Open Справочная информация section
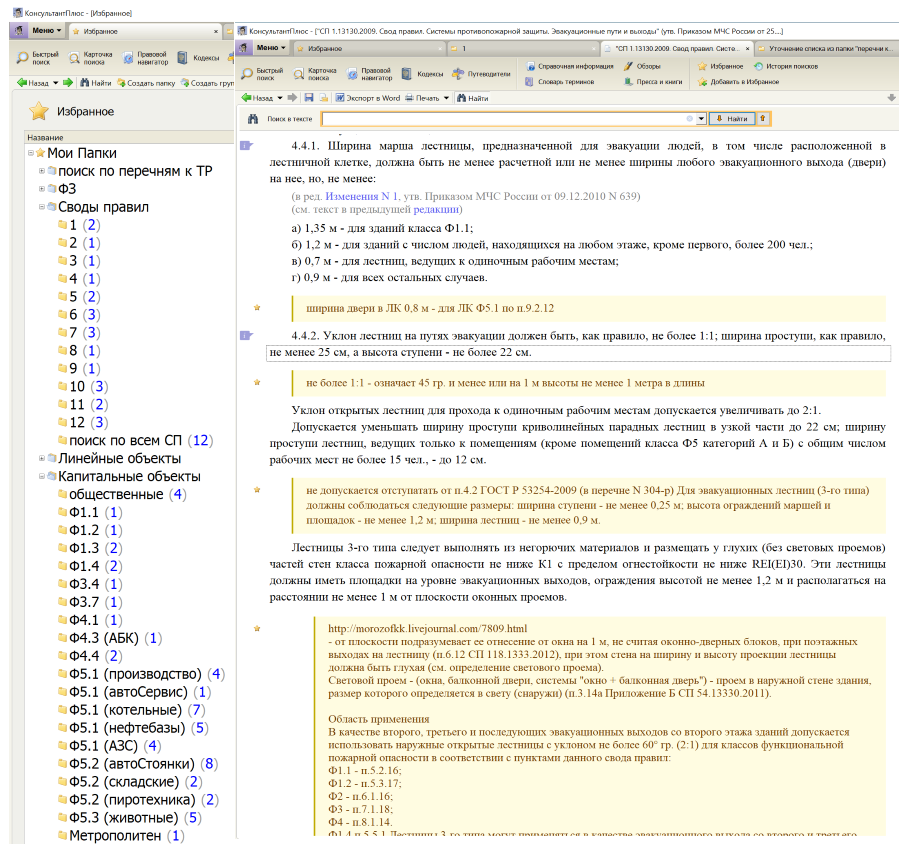The height and width of the screenshot is (844, 899). [x=569, y=67]
